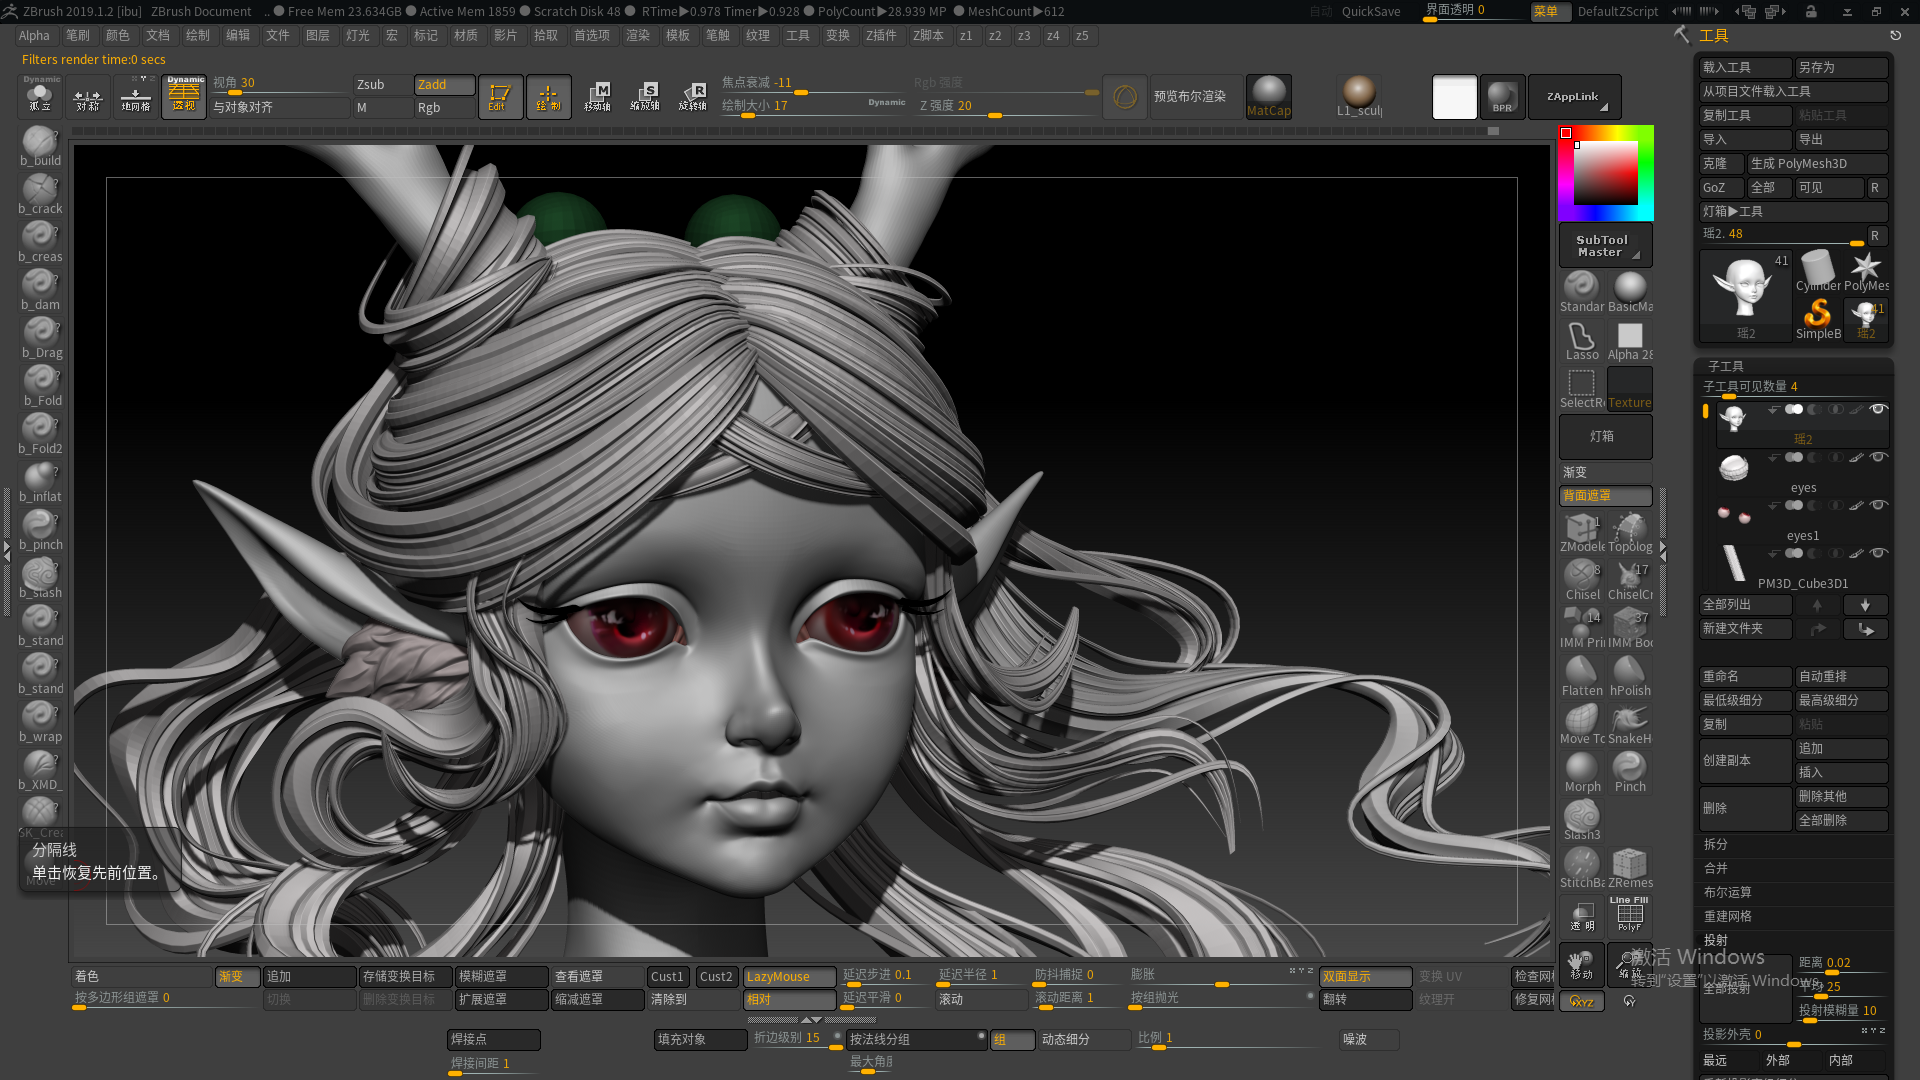Viewport: 1920px width, 1080px height.
Task: Select the Standard brush in side shelf
Action: click(1582, 292)
